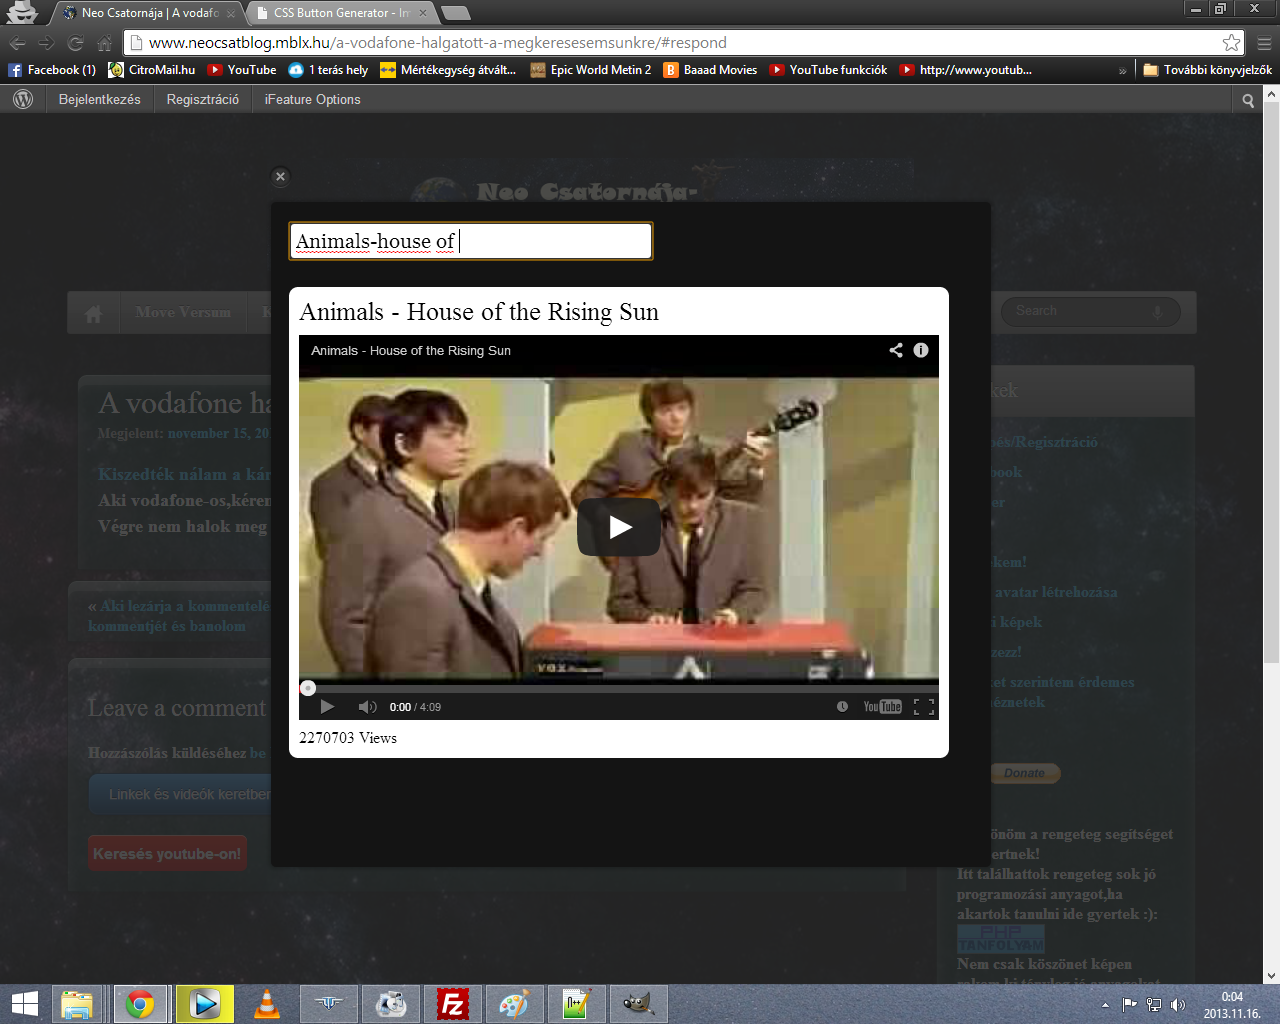Open the Windows Start button
Viewport: 1280px width, 1024px height.
click(24, 1004)
